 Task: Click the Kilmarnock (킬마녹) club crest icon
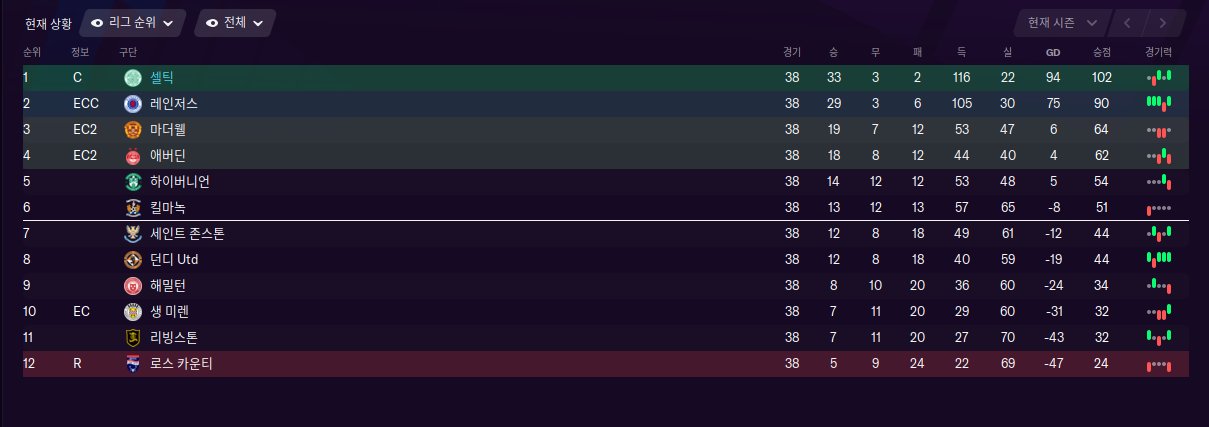tap(133, 207)
